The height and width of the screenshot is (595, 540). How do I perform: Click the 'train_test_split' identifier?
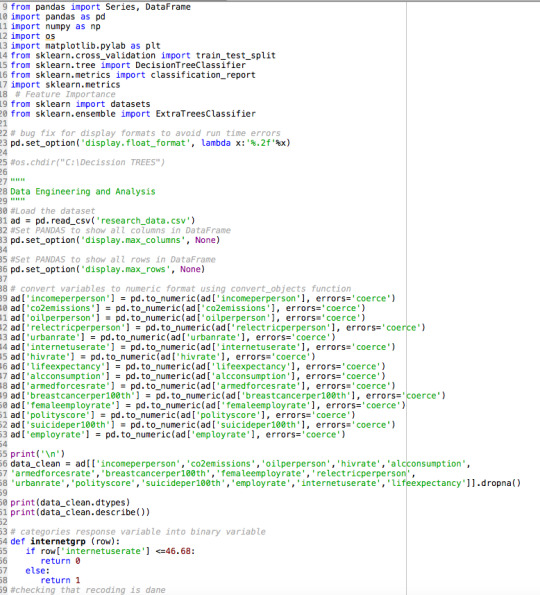[x=236, y=55]
